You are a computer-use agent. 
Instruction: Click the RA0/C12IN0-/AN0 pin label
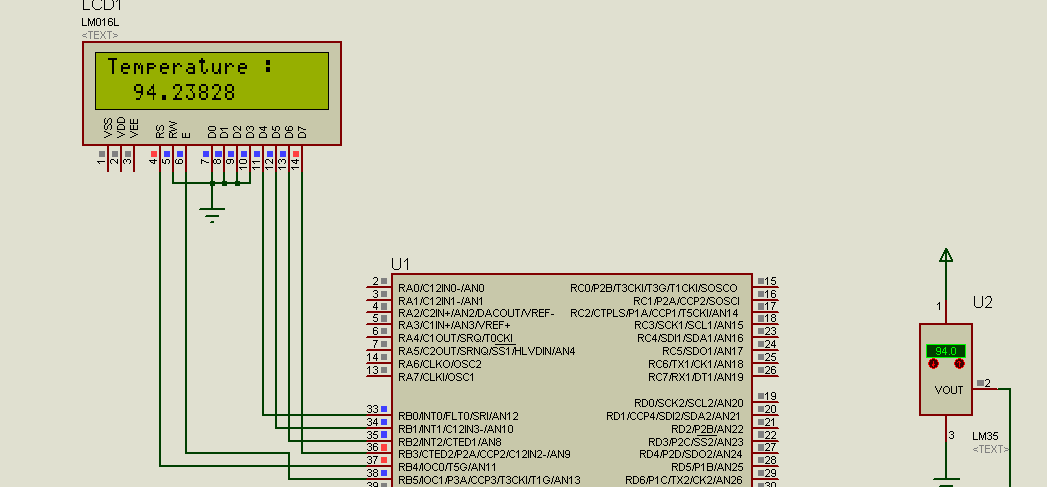tap(441, 288)
